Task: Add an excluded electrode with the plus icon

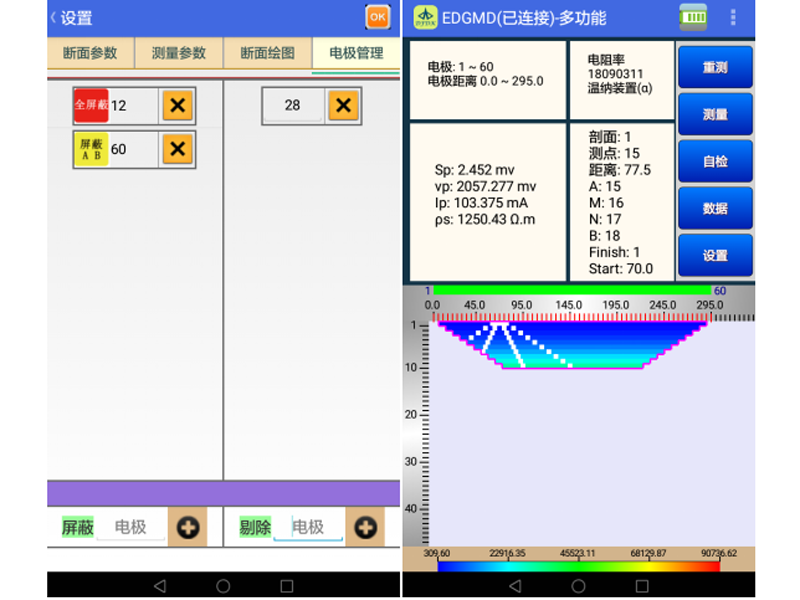Action: pos(365,528)
